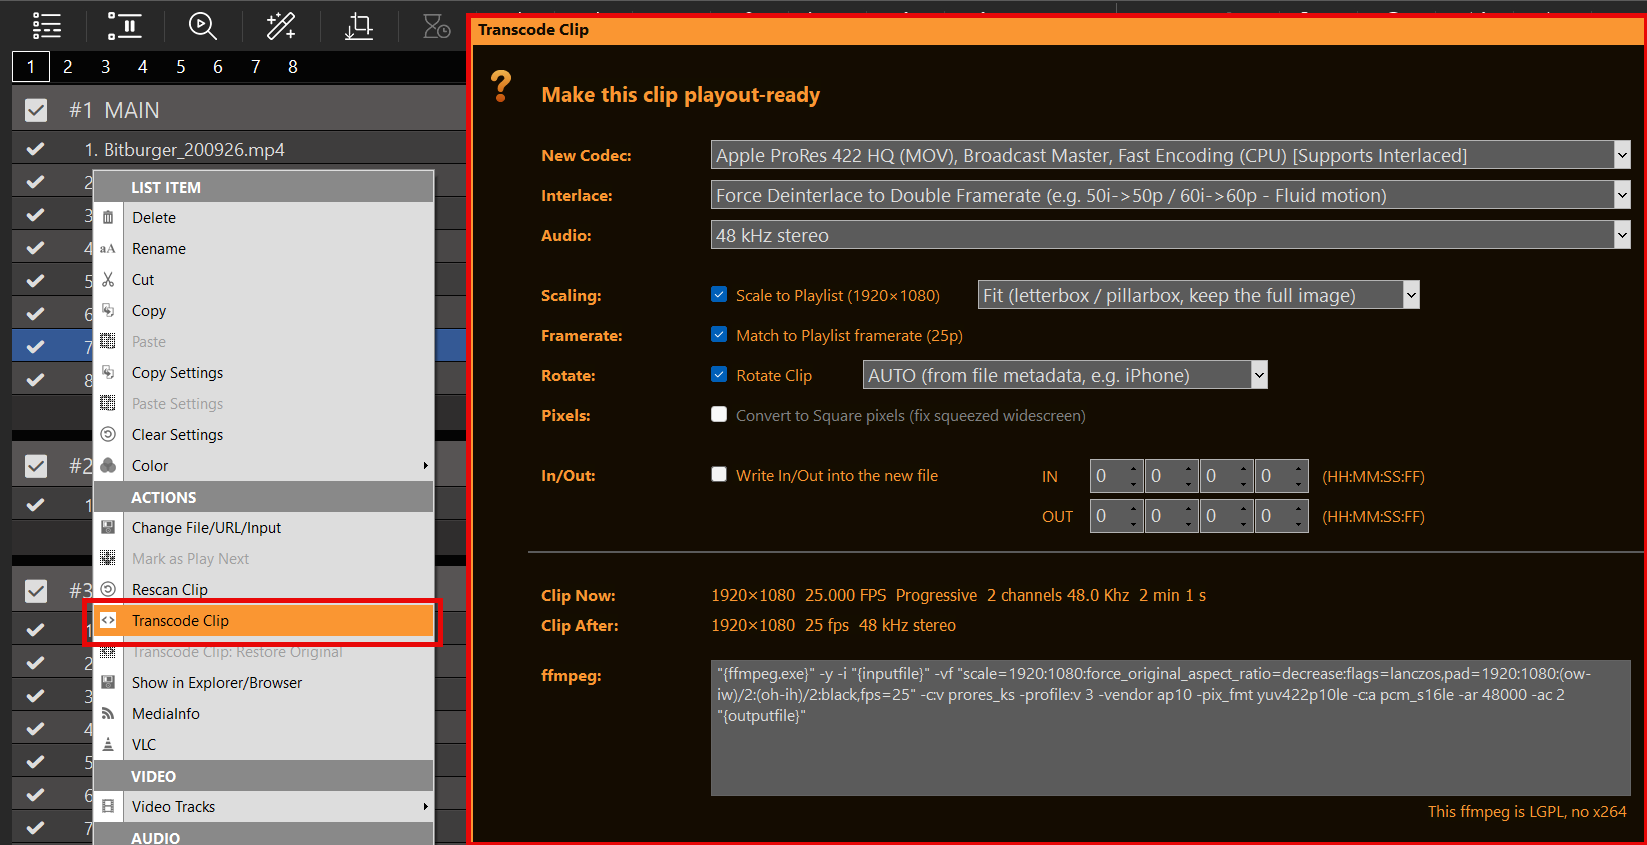Switch to playlist tab 5
1647x845 pixels.
point(180,66)
